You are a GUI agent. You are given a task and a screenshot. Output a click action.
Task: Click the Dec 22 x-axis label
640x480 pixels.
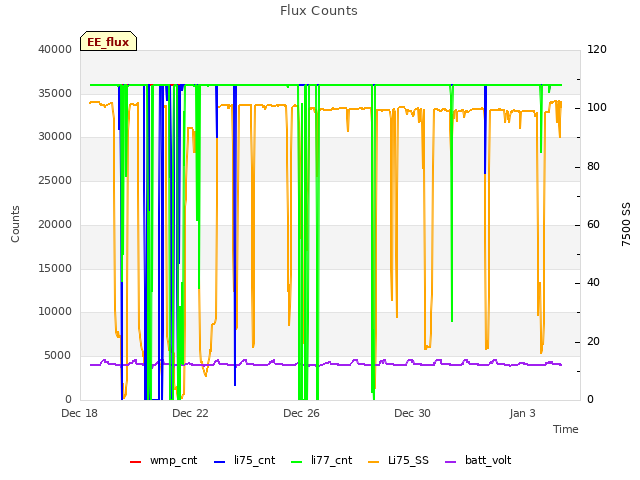click(190, 413)
